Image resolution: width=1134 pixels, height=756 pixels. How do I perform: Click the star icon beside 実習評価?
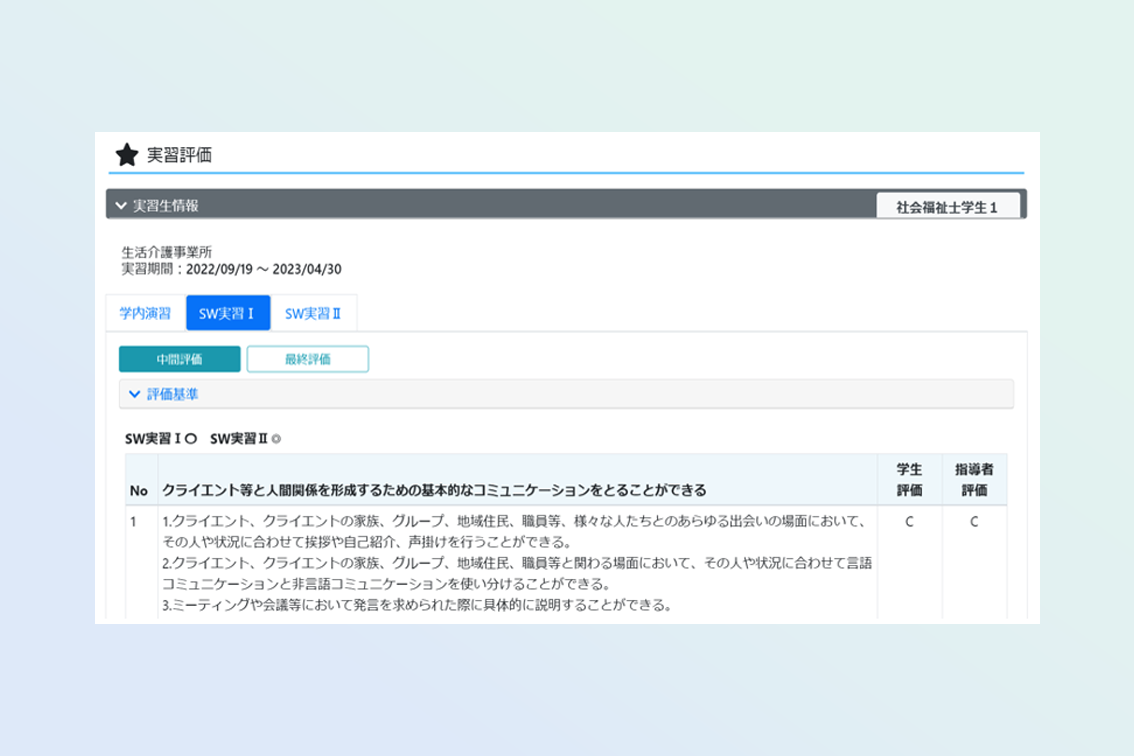(x=126, y=155)
